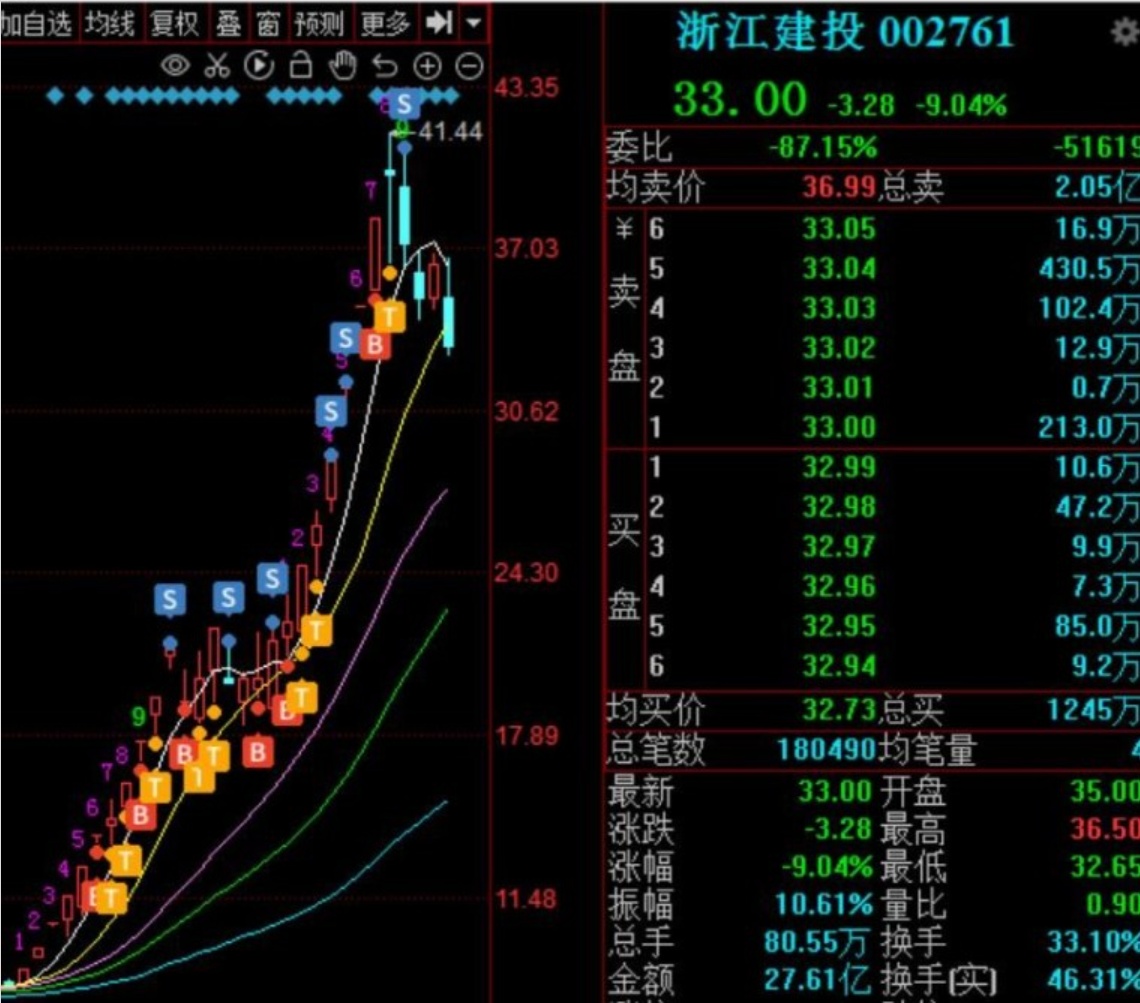This screenshot has width=1140, height=1003.
Task: Select sell level 2 price 33.01
Action: click(x=839, y=387)
